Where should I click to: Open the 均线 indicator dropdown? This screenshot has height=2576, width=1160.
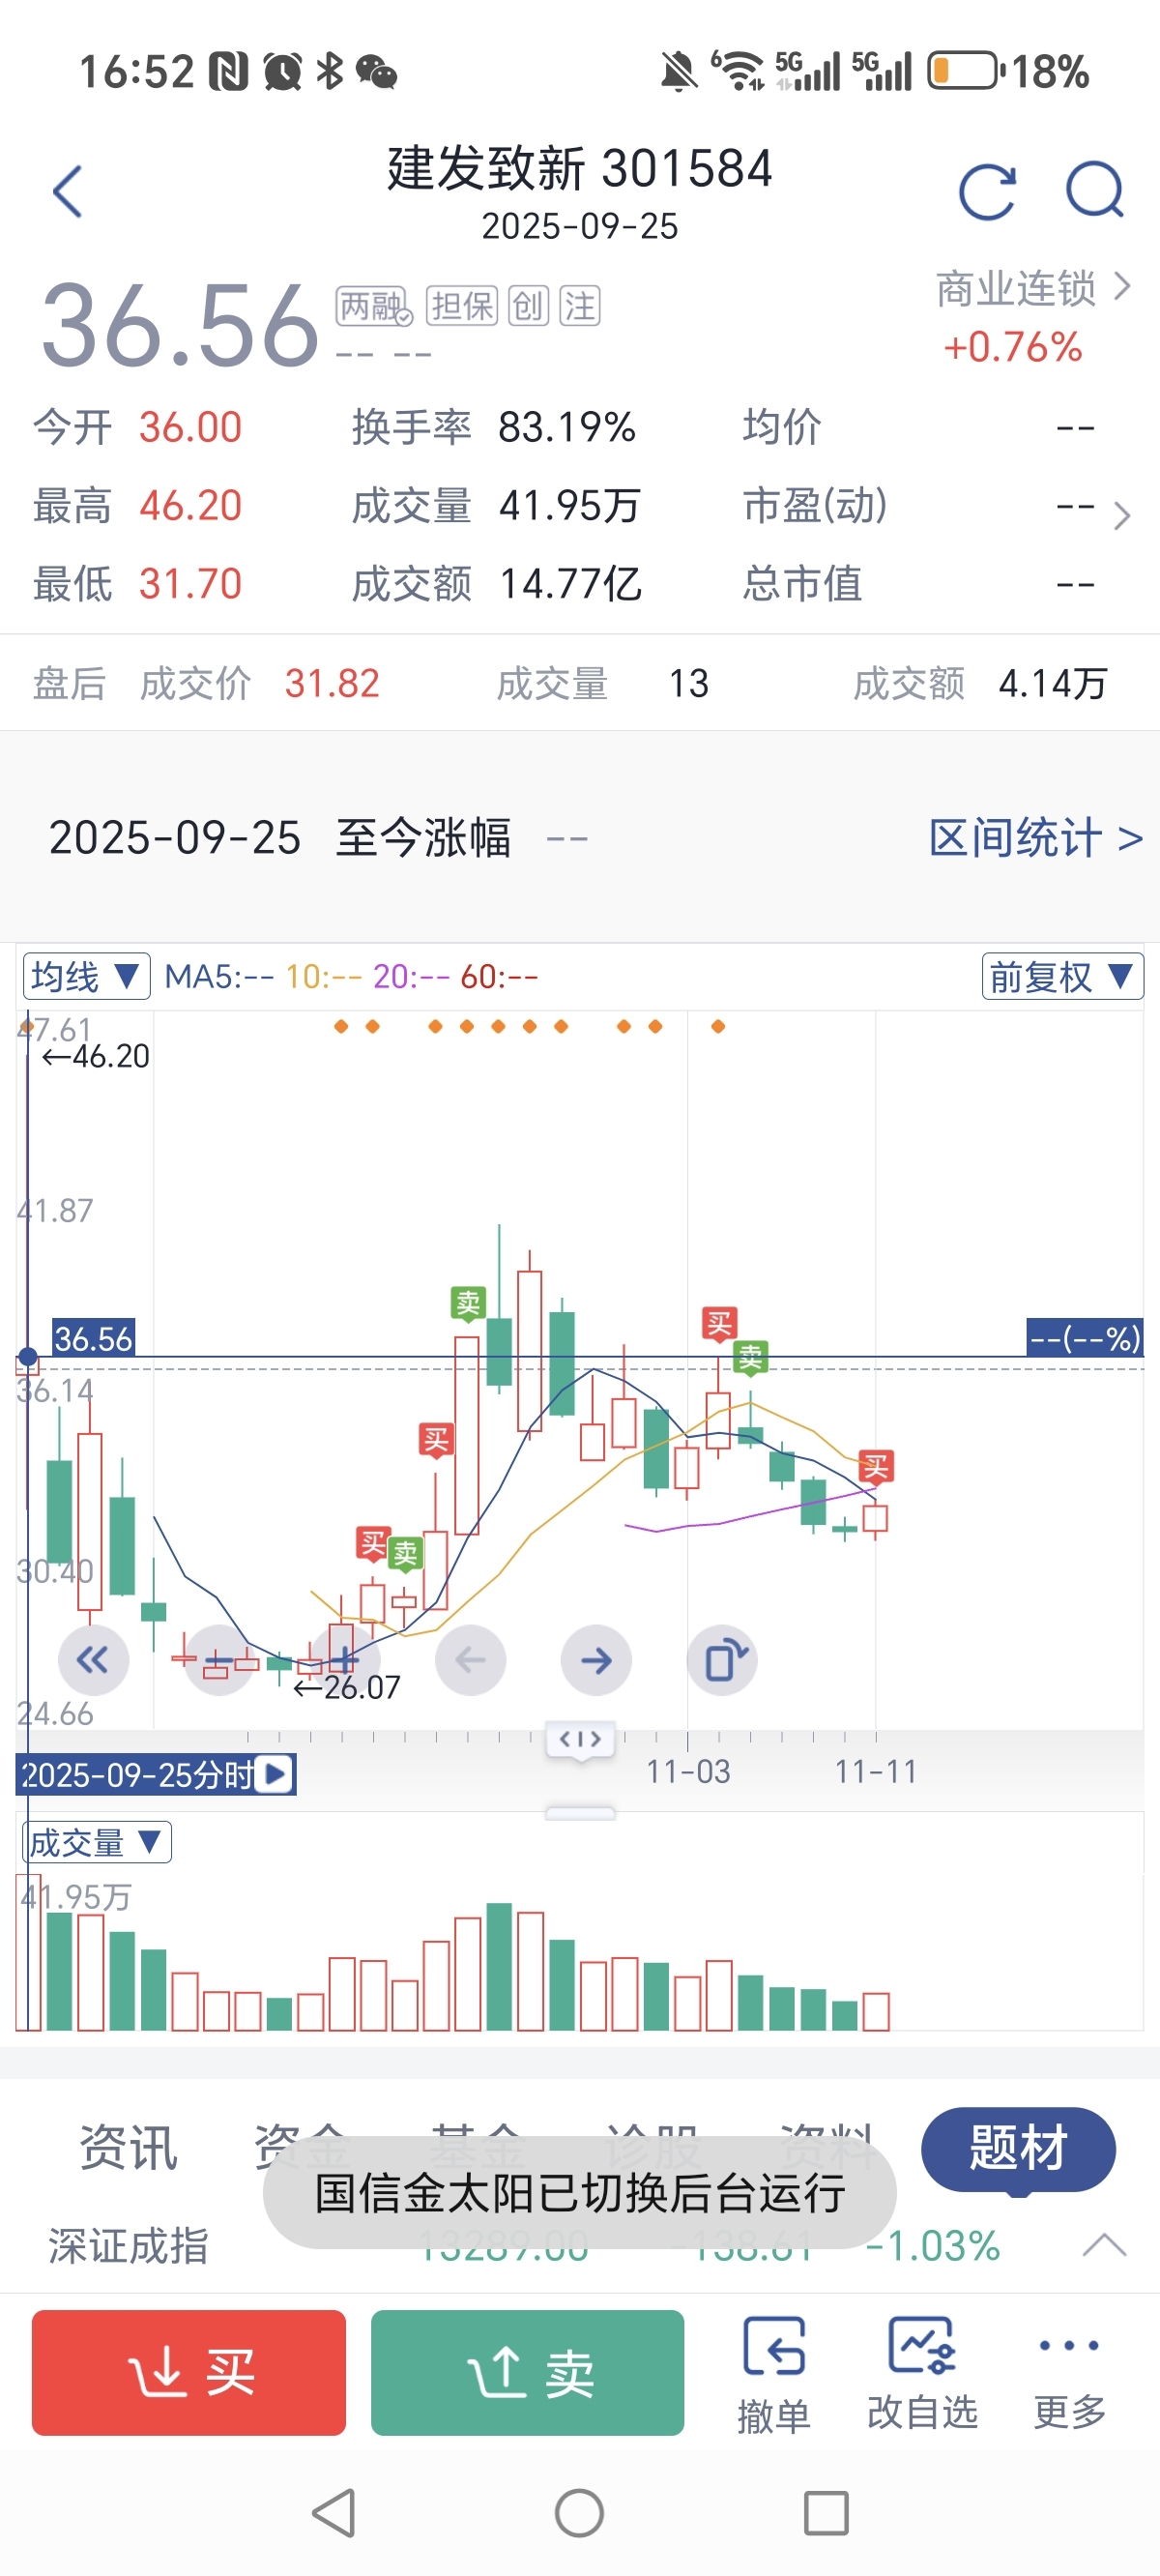tap(86, 976)
